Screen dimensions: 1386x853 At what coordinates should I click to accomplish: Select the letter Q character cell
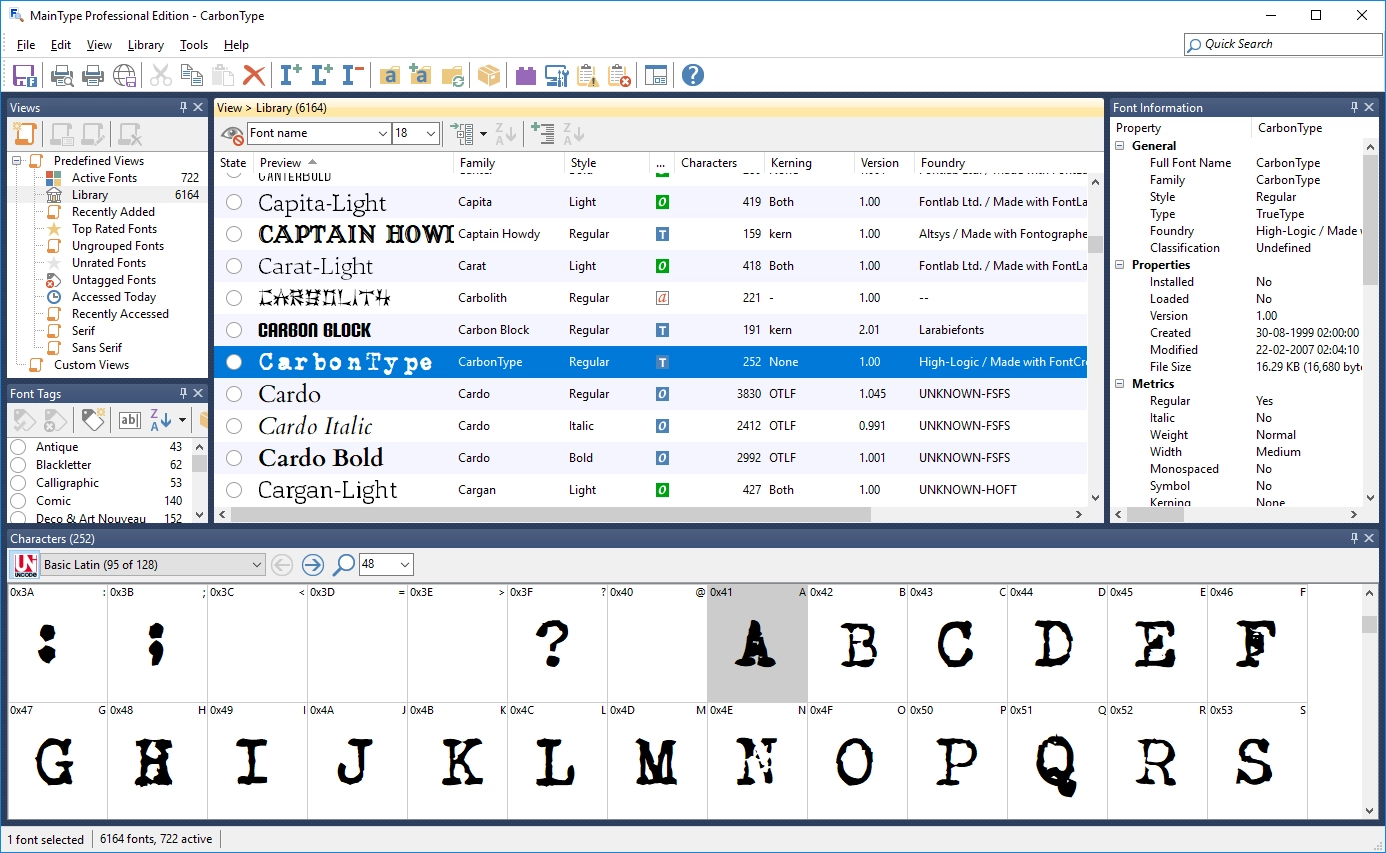pyautogui.click(x=1057, y=761)
